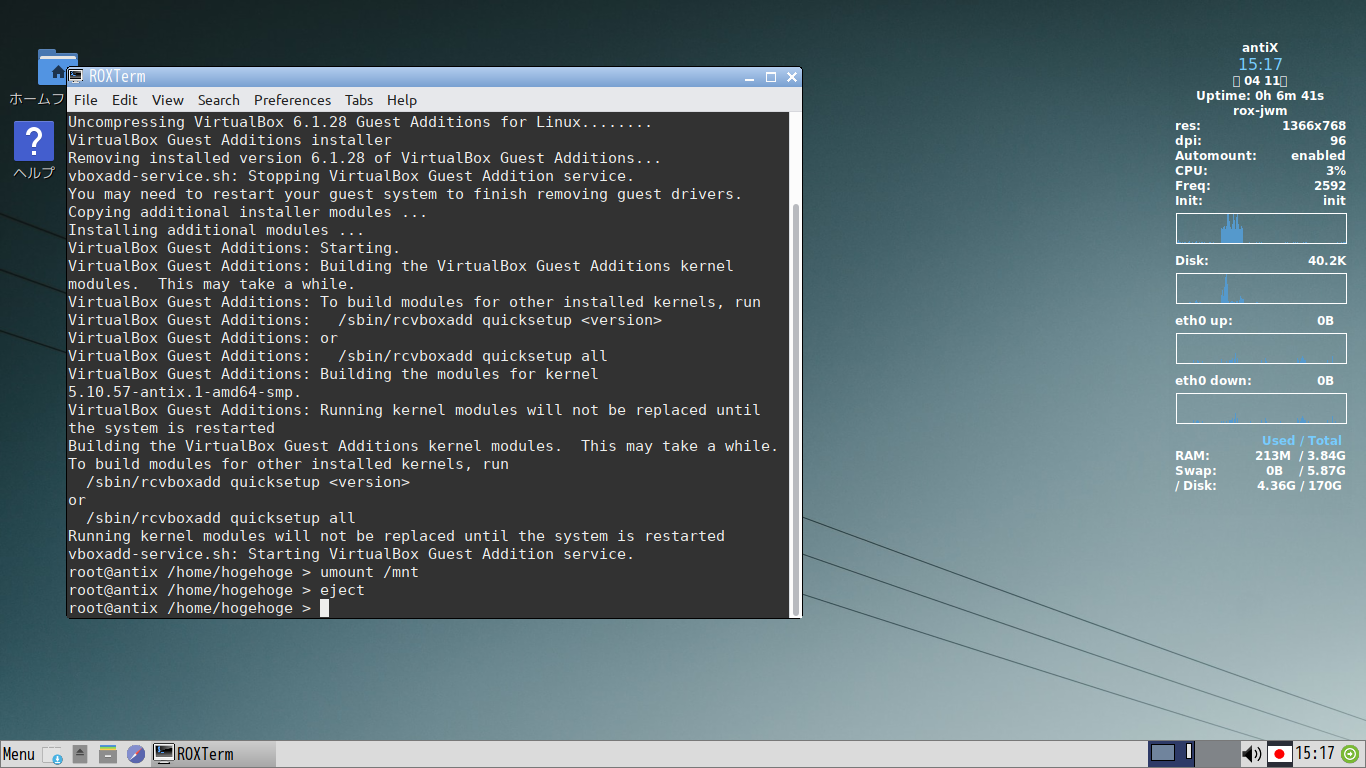This screenshot has height=768, width=1366.
Task: Click the ROXTerm title bar terminal icon
Action: 76,77
